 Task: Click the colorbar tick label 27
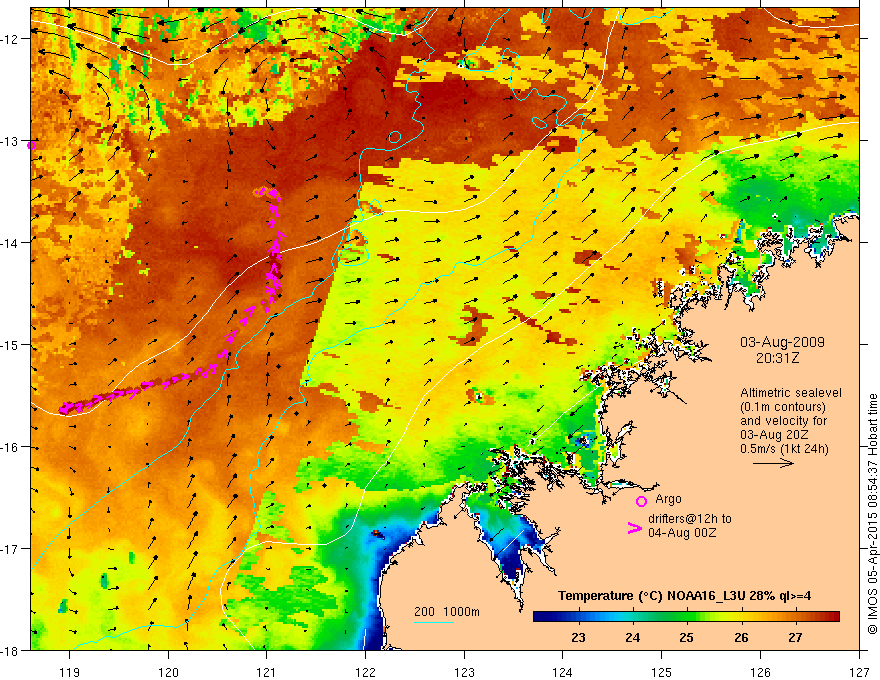pyautogui.click(x=795, y=638)
